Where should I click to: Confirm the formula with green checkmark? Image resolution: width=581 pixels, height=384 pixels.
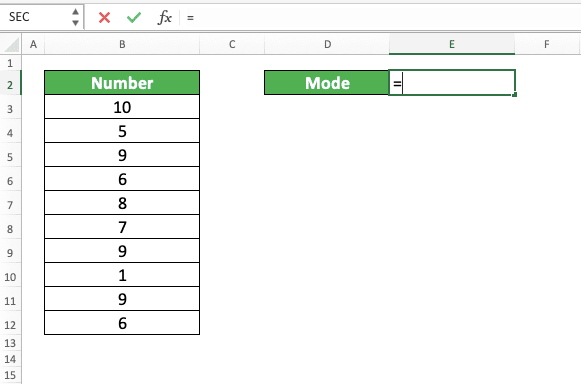(x=134, y=17)
